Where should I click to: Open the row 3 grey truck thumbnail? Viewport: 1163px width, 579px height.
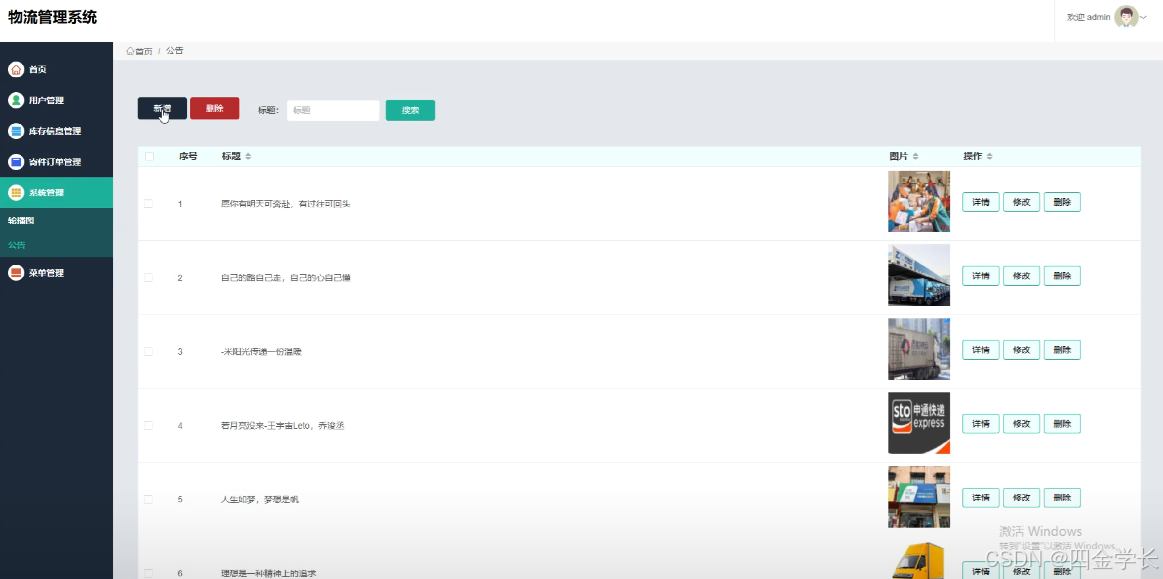pos(919,349)
